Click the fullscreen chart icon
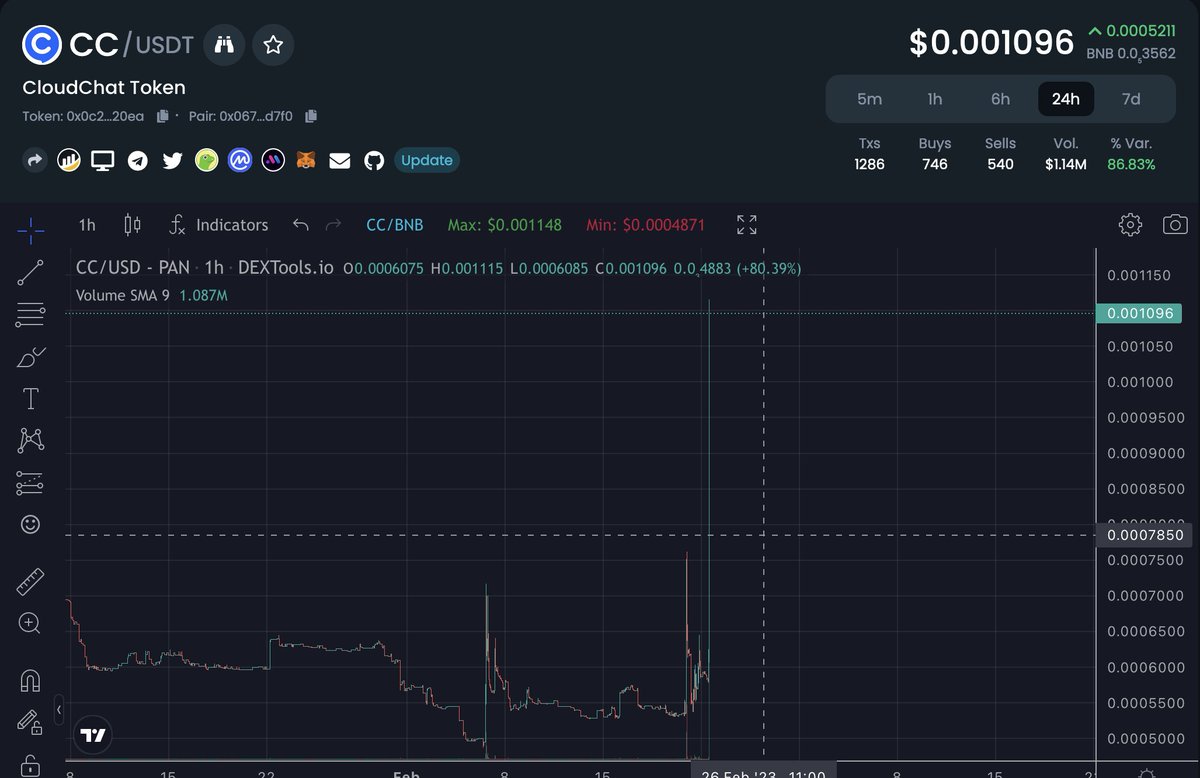The width and height of the screenshot is (1200, 778). [x=747, y=225]
